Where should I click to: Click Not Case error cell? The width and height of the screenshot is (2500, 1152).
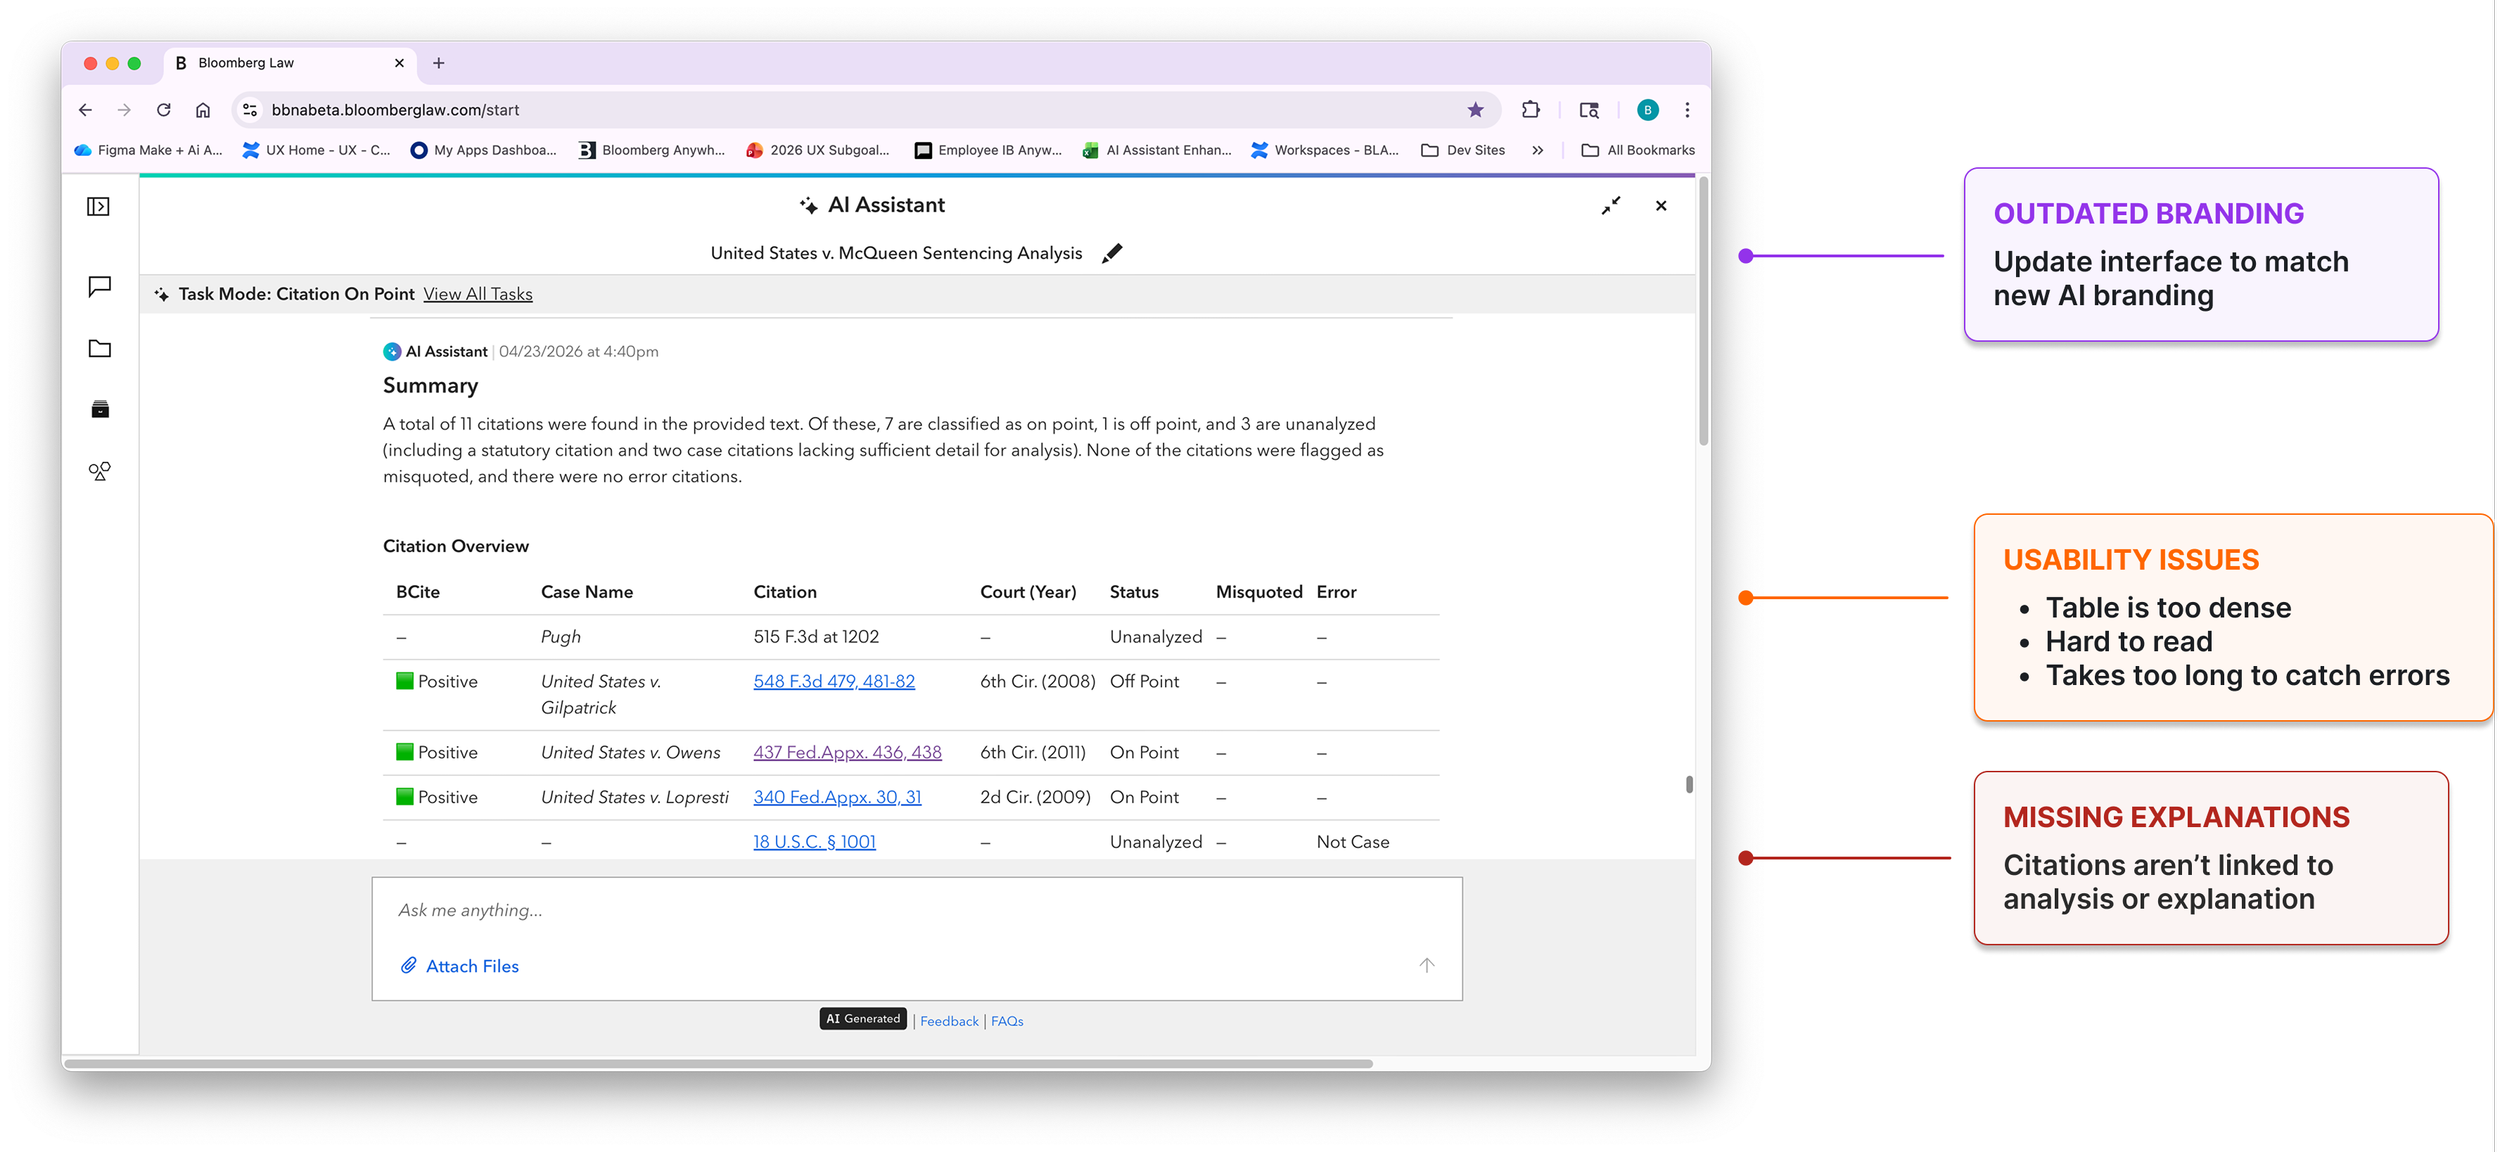[1353, 842]
